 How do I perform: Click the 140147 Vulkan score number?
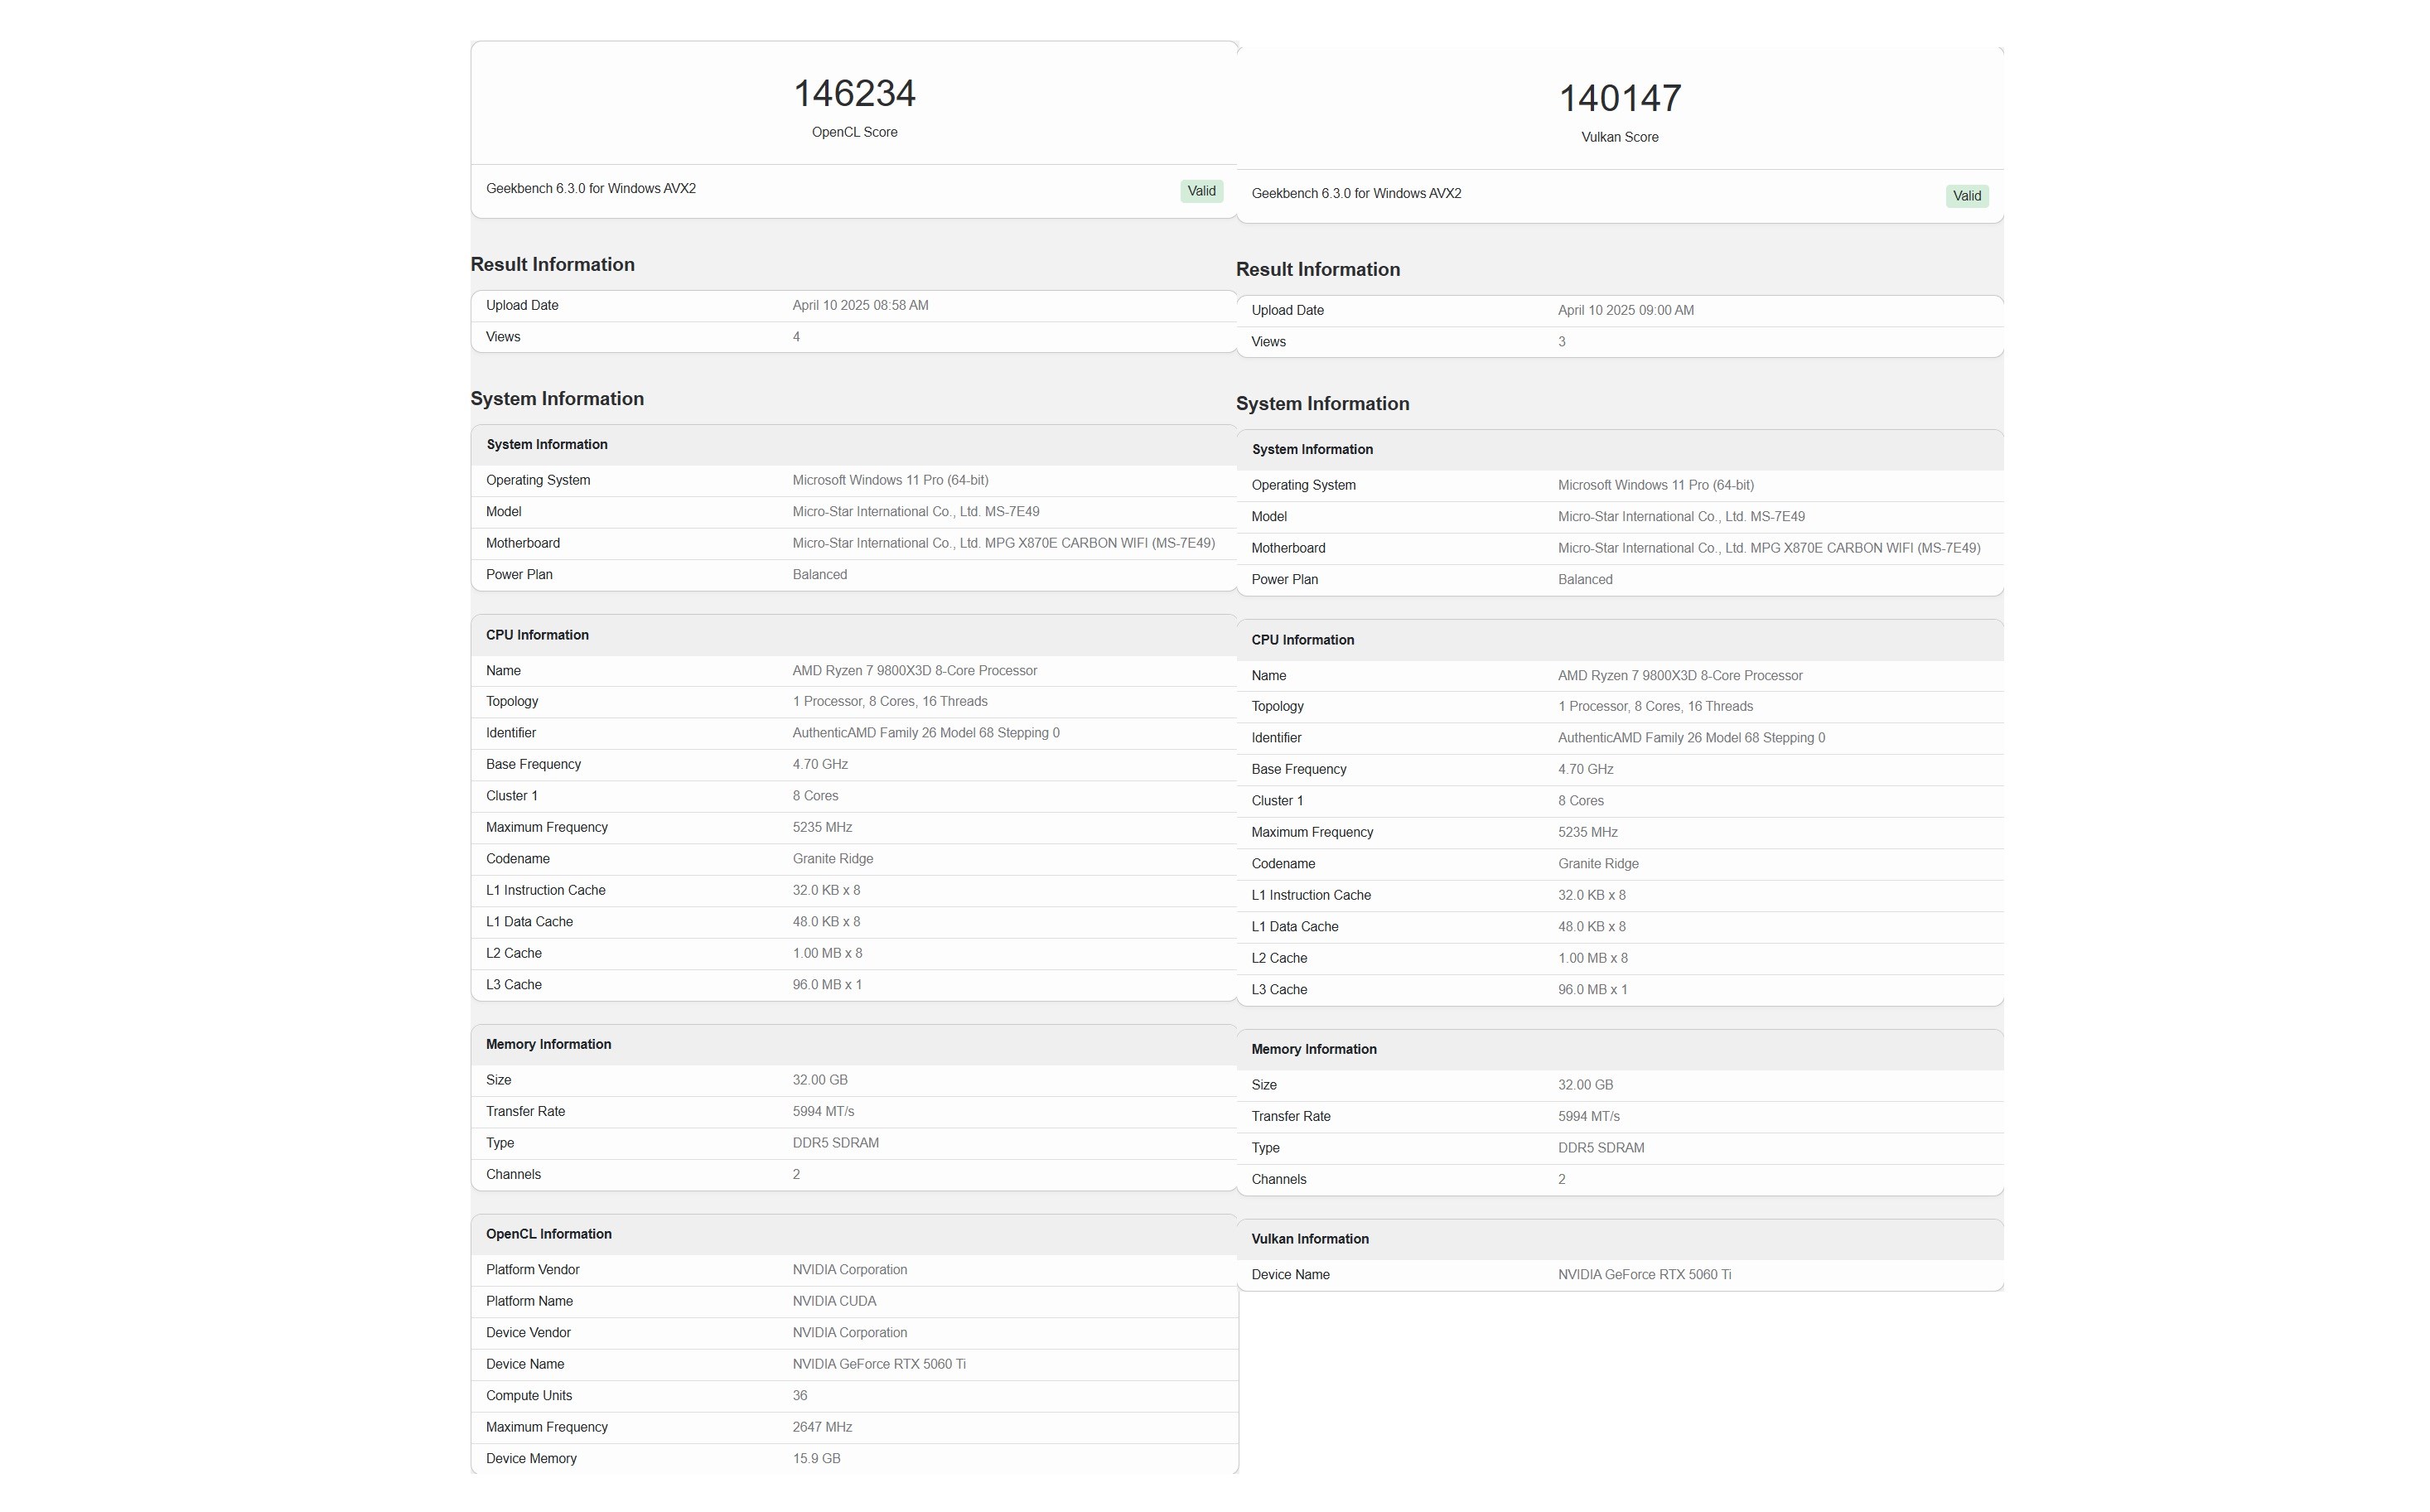click(1619, 99)
